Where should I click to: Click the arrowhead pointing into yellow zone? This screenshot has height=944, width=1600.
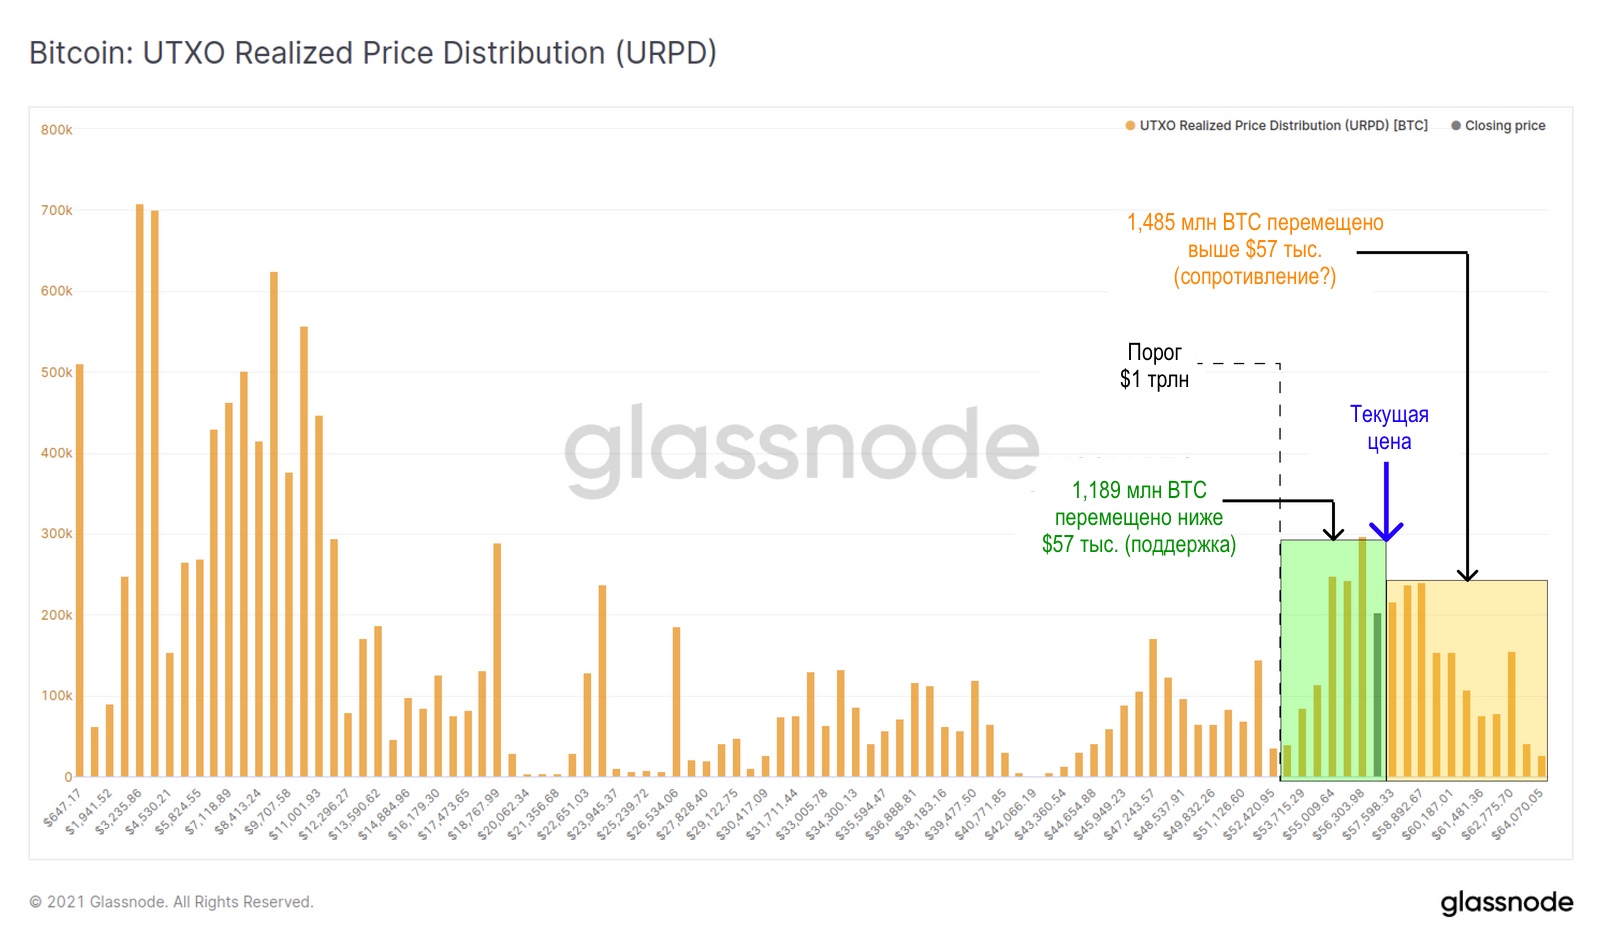(x=1467, y=573)
